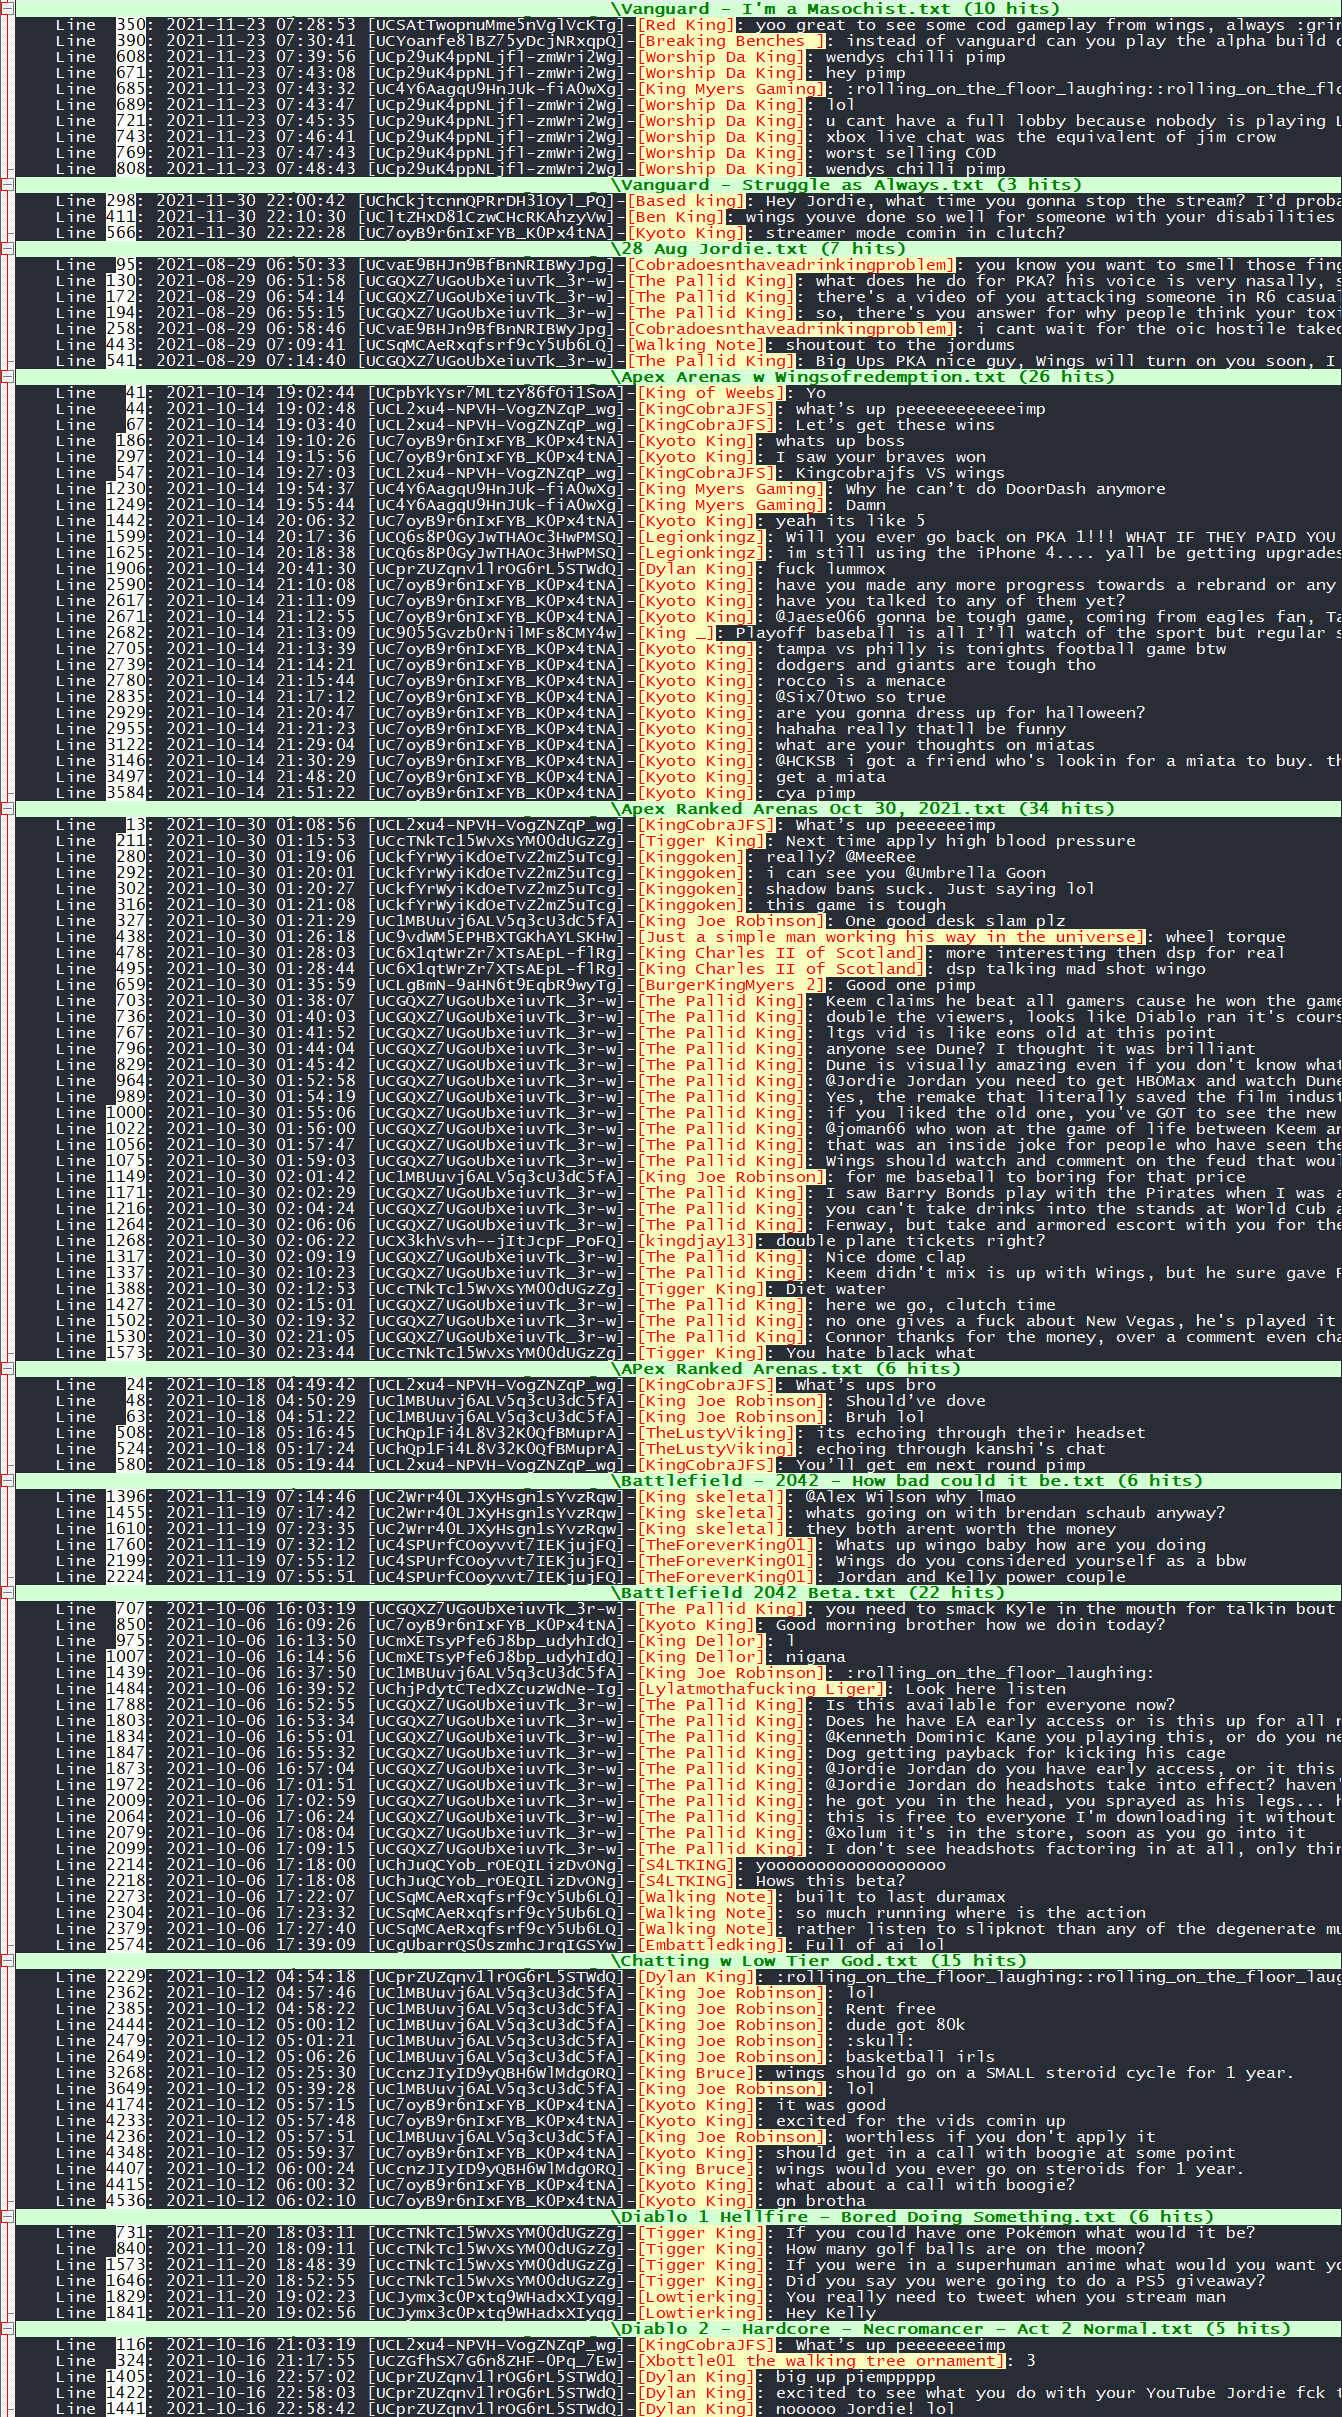
Task: Select the 'Nice dome clap' result line
Action: (x=678, y=1257)
